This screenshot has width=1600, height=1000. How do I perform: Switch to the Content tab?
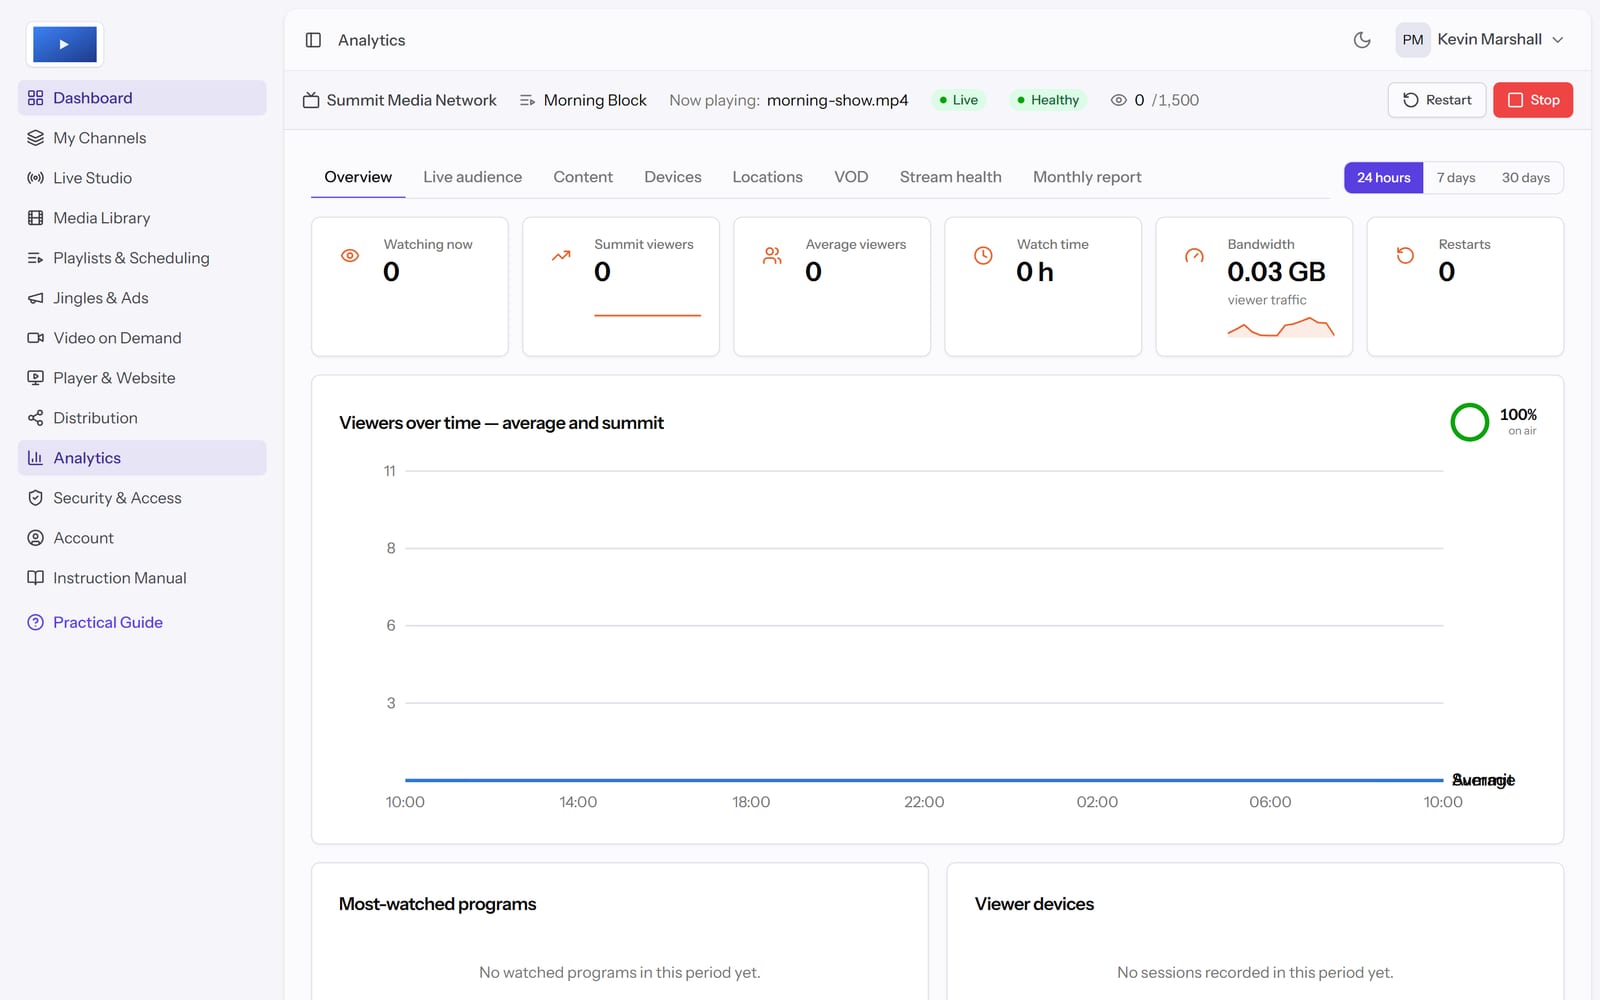click(583, 177)
